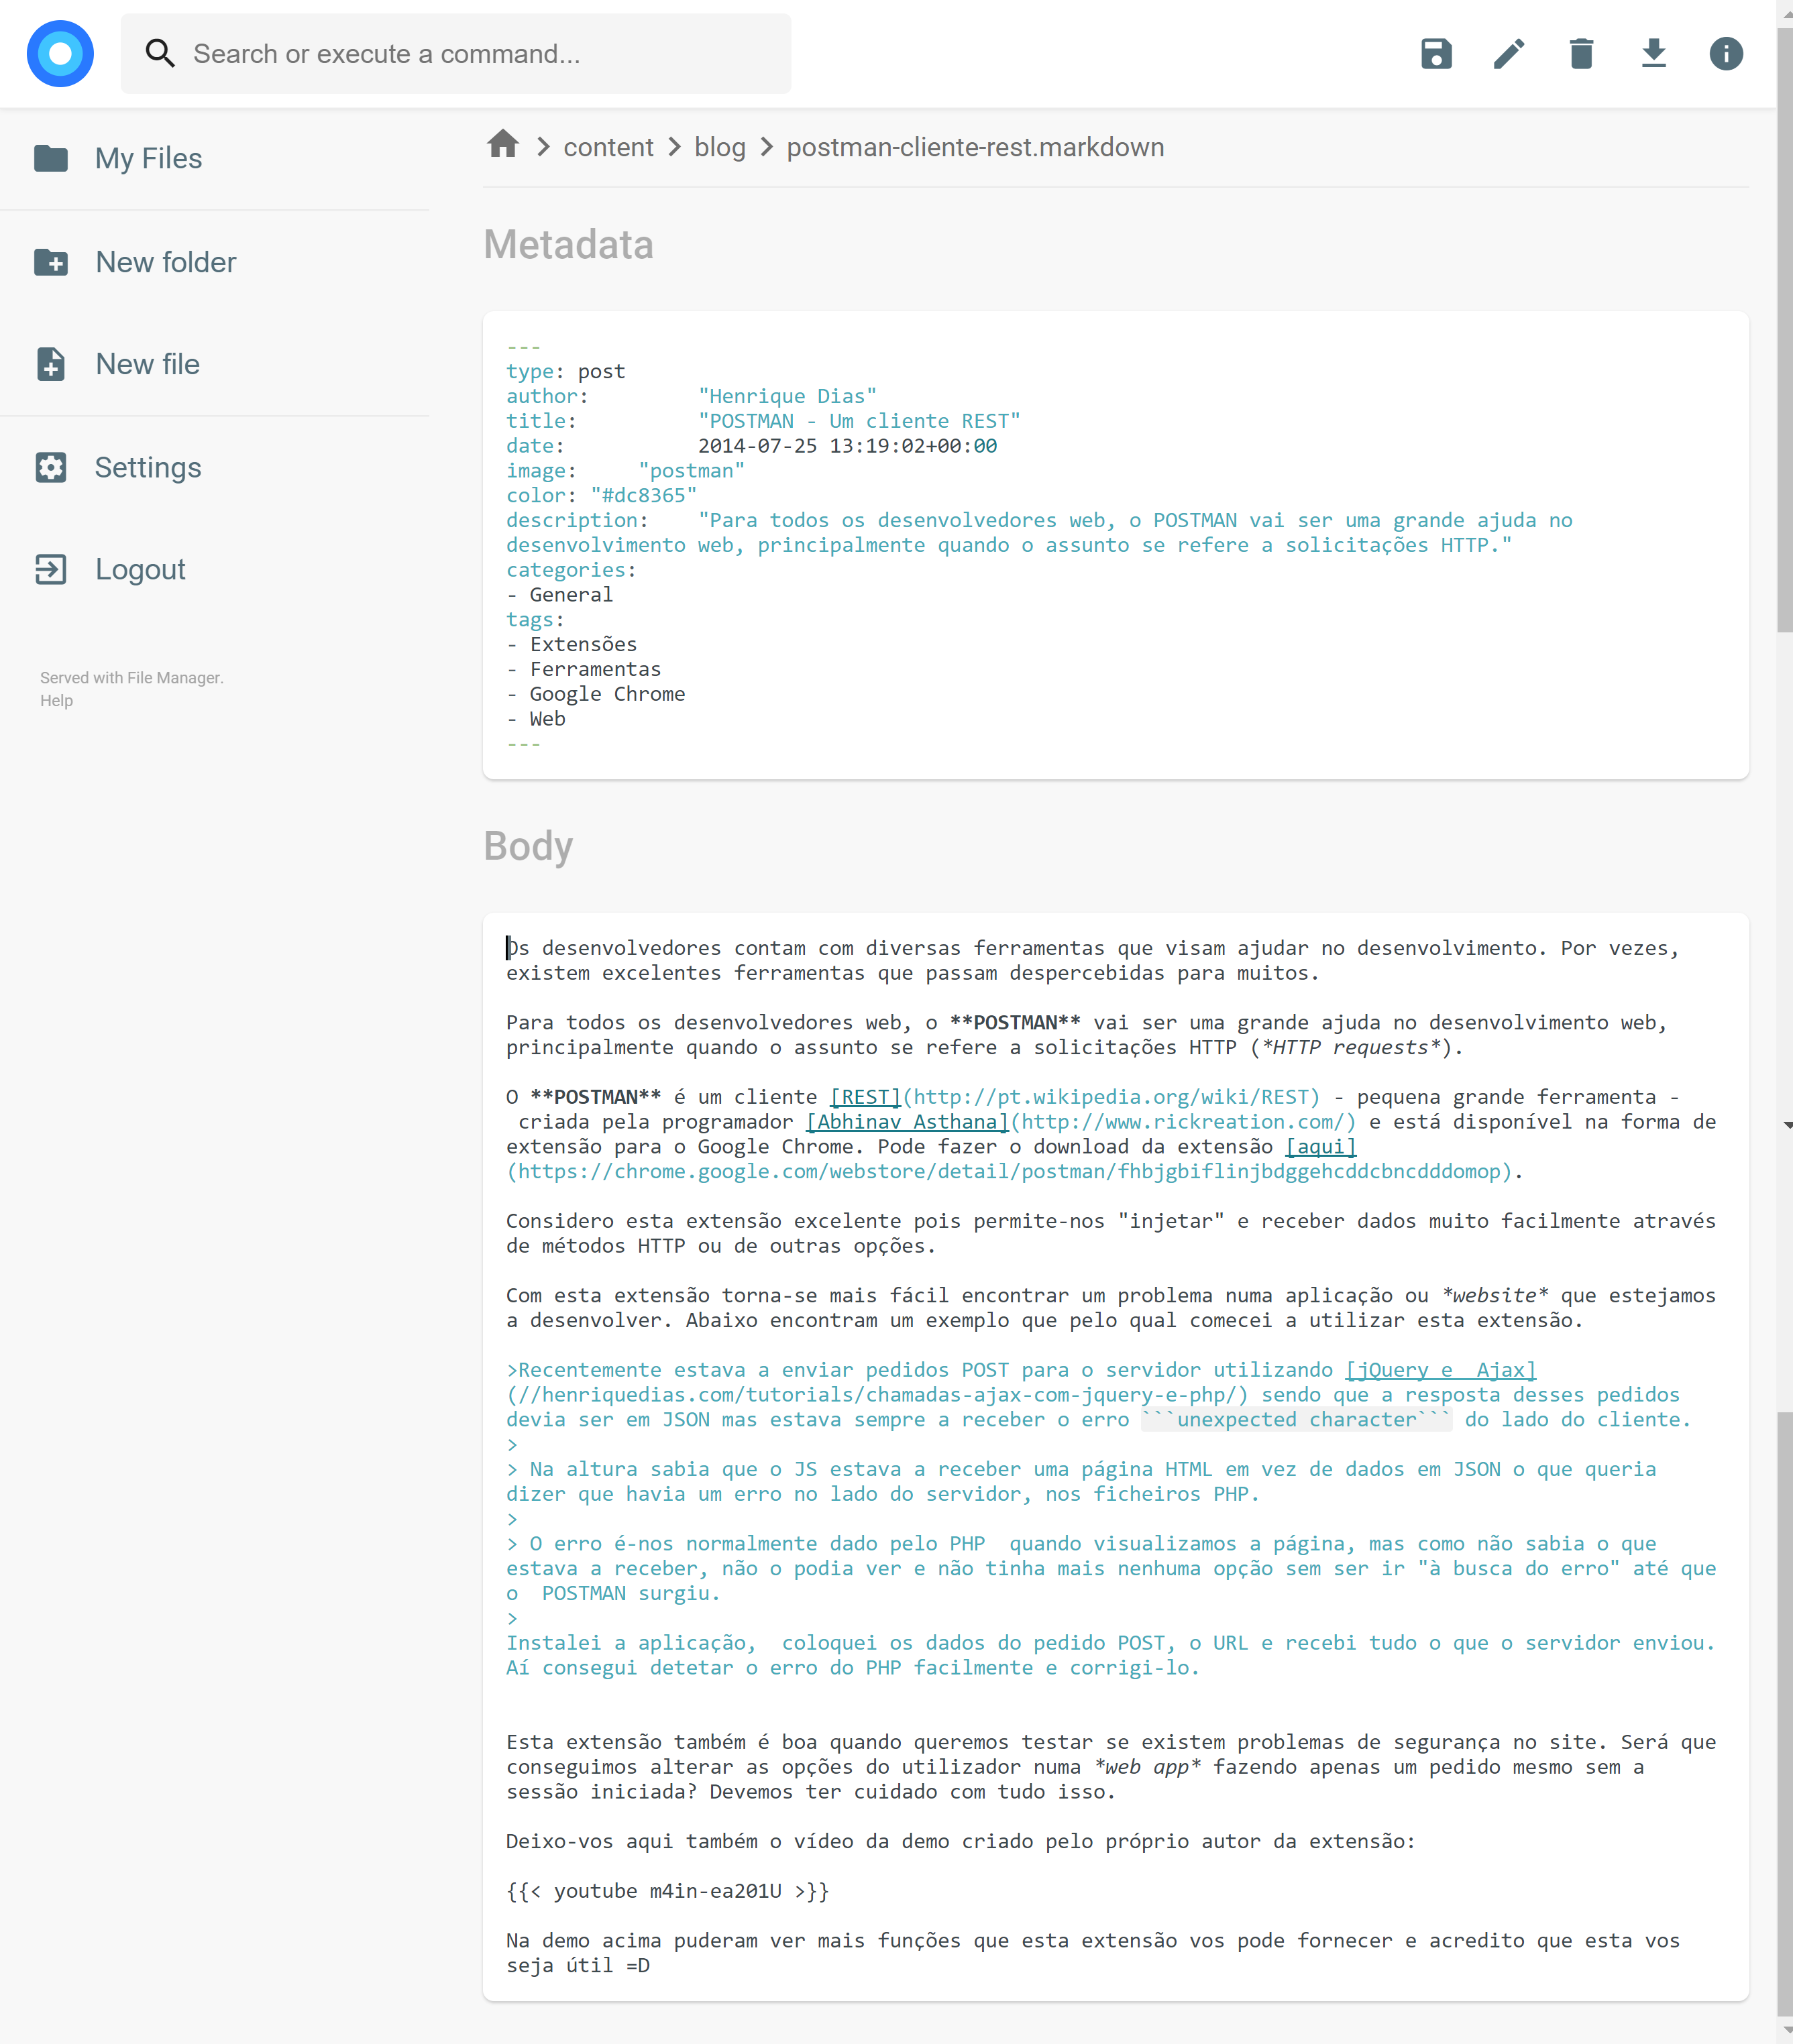Viewport: 1793px width, 2044px height.
Task: Click the Logout menu item
Action: [x=139, y=569]
